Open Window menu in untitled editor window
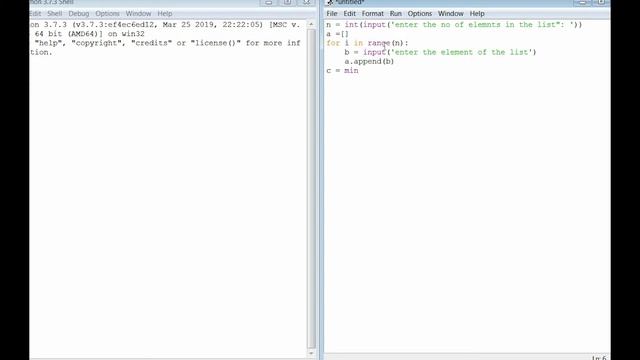This screenshot has height=360, width=640. [451, 13]
